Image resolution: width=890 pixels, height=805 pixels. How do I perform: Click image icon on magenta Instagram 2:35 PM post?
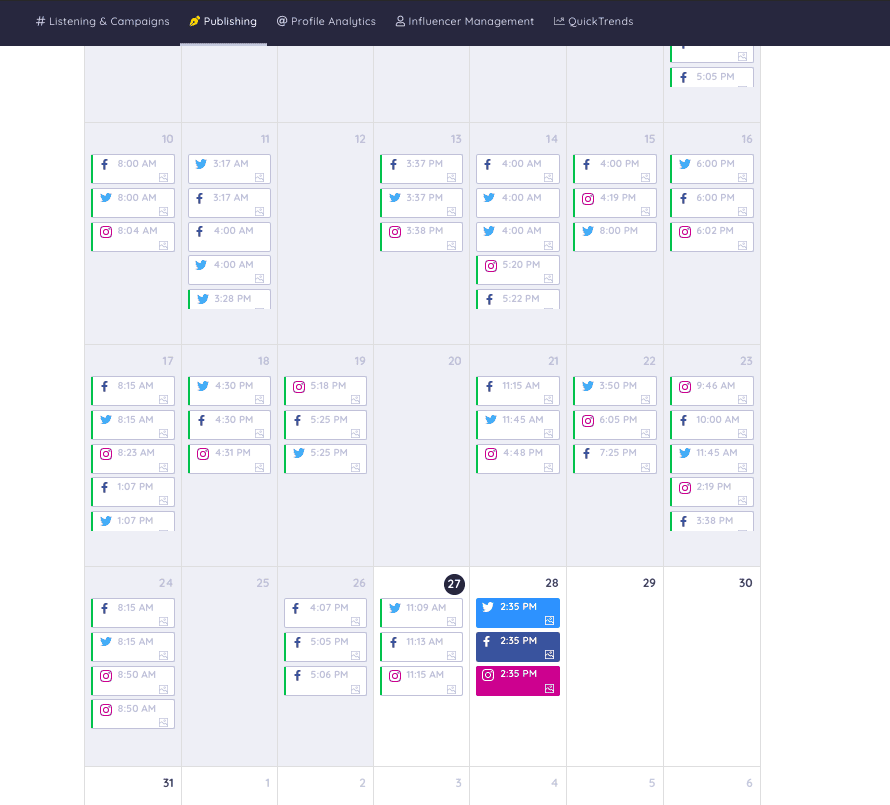pyautogui.click(x=549, y=689)
